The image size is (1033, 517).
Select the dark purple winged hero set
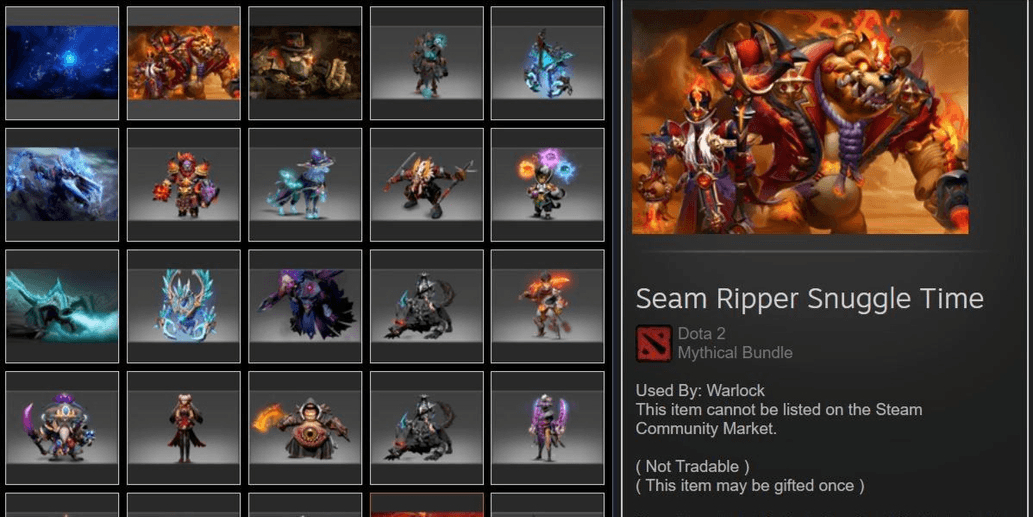pyautogui.click(x=305, y=306)
